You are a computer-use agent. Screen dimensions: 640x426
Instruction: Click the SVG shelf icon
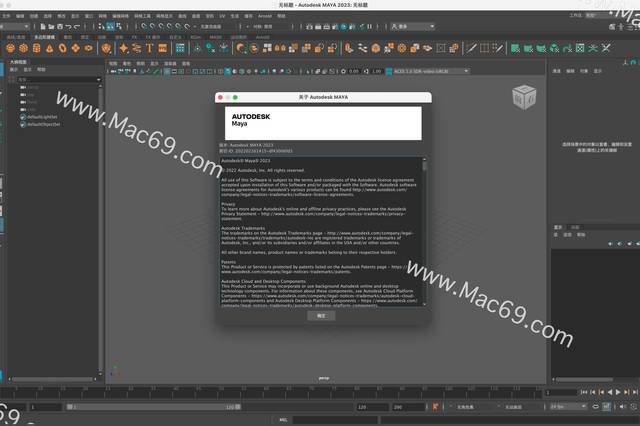pos(162,48)
